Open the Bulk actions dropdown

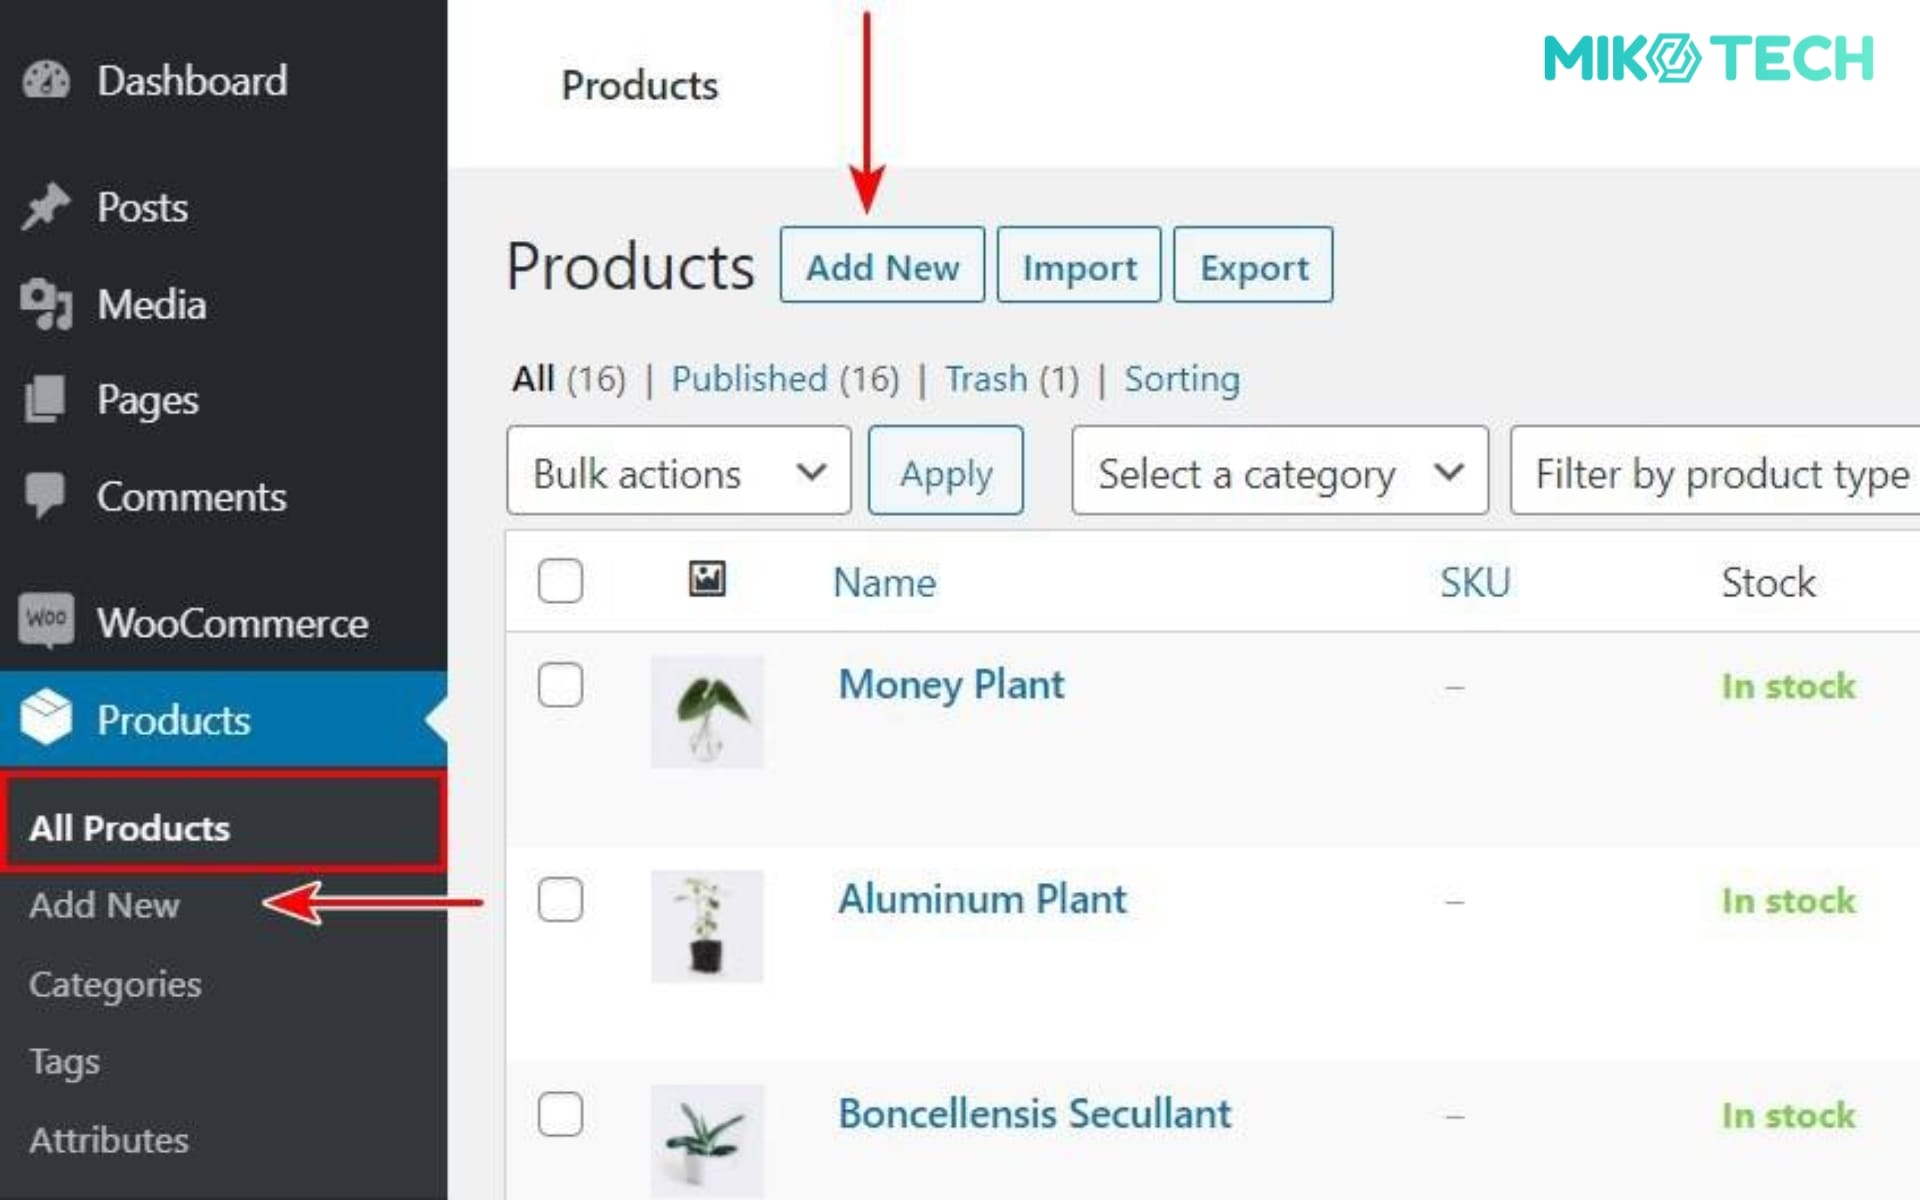coord(678,470)
